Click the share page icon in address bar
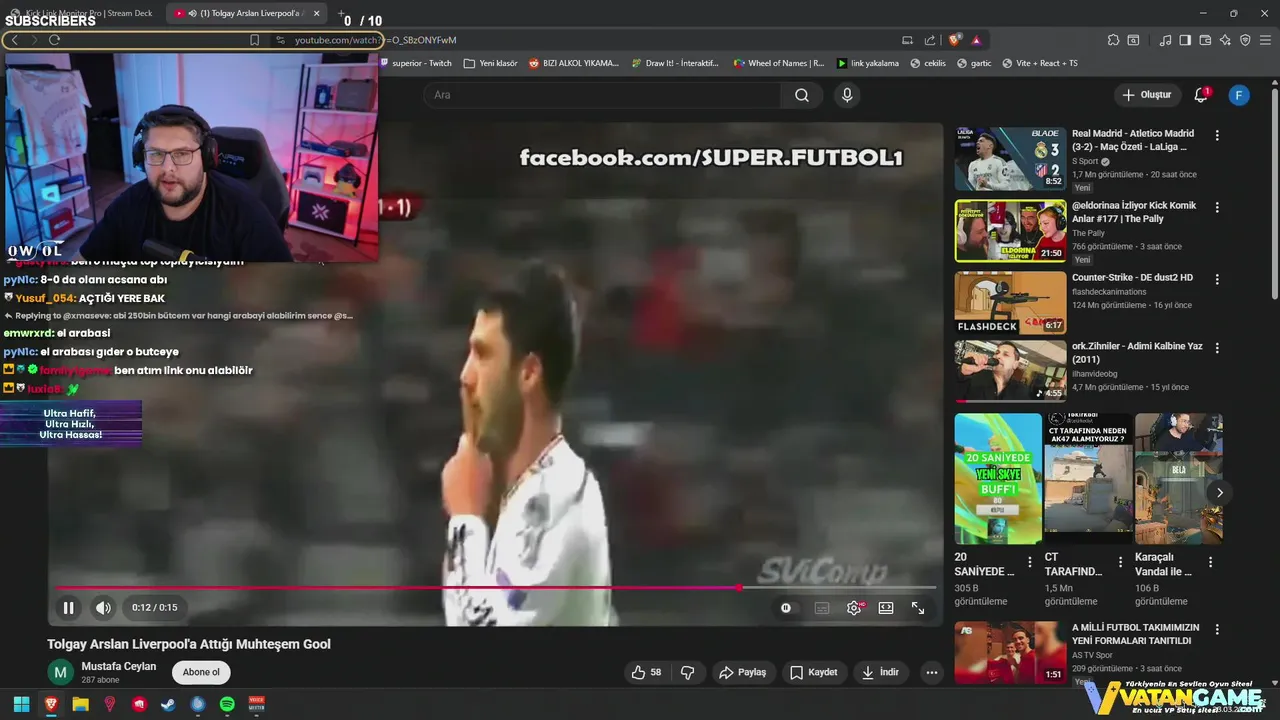The width and height of the screenshot is (1280, 720). 929,40
